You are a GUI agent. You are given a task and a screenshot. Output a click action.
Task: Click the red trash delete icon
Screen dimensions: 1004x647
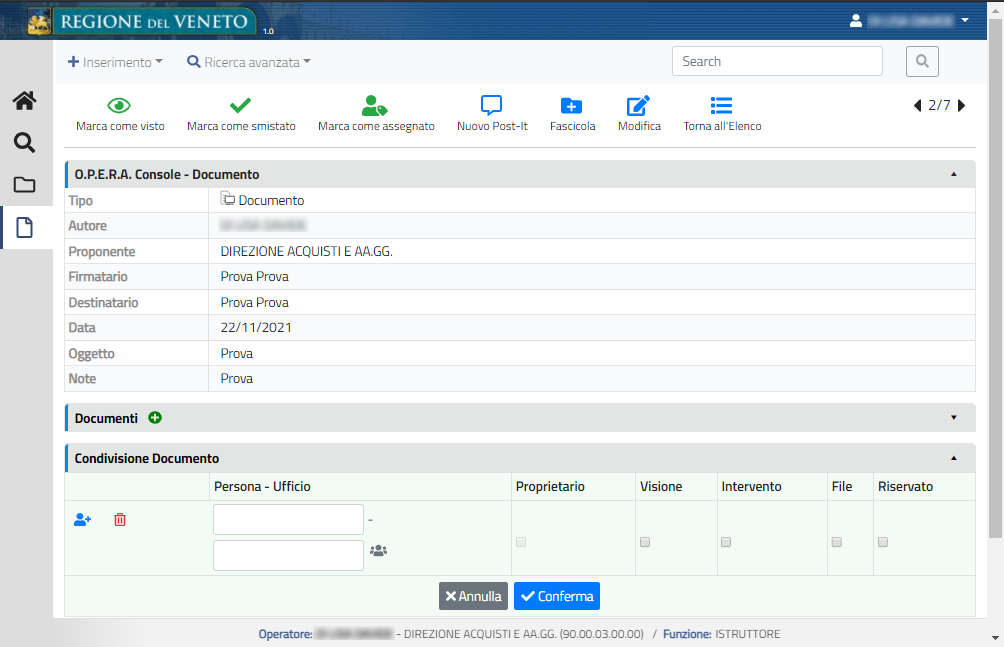tap(120, 520)
